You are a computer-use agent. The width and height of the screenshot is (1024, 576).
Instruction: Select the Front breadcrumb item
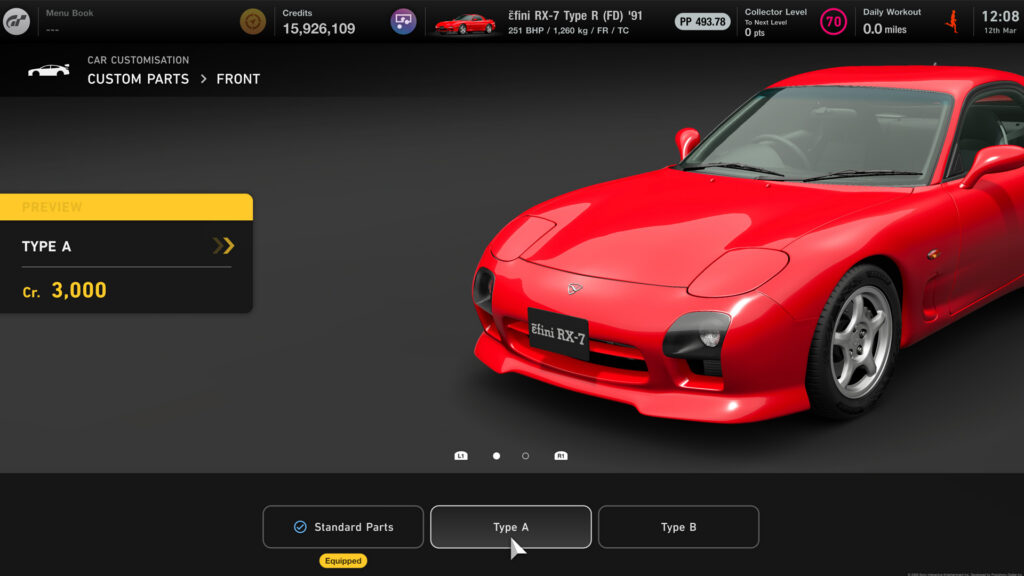(239, 79)
